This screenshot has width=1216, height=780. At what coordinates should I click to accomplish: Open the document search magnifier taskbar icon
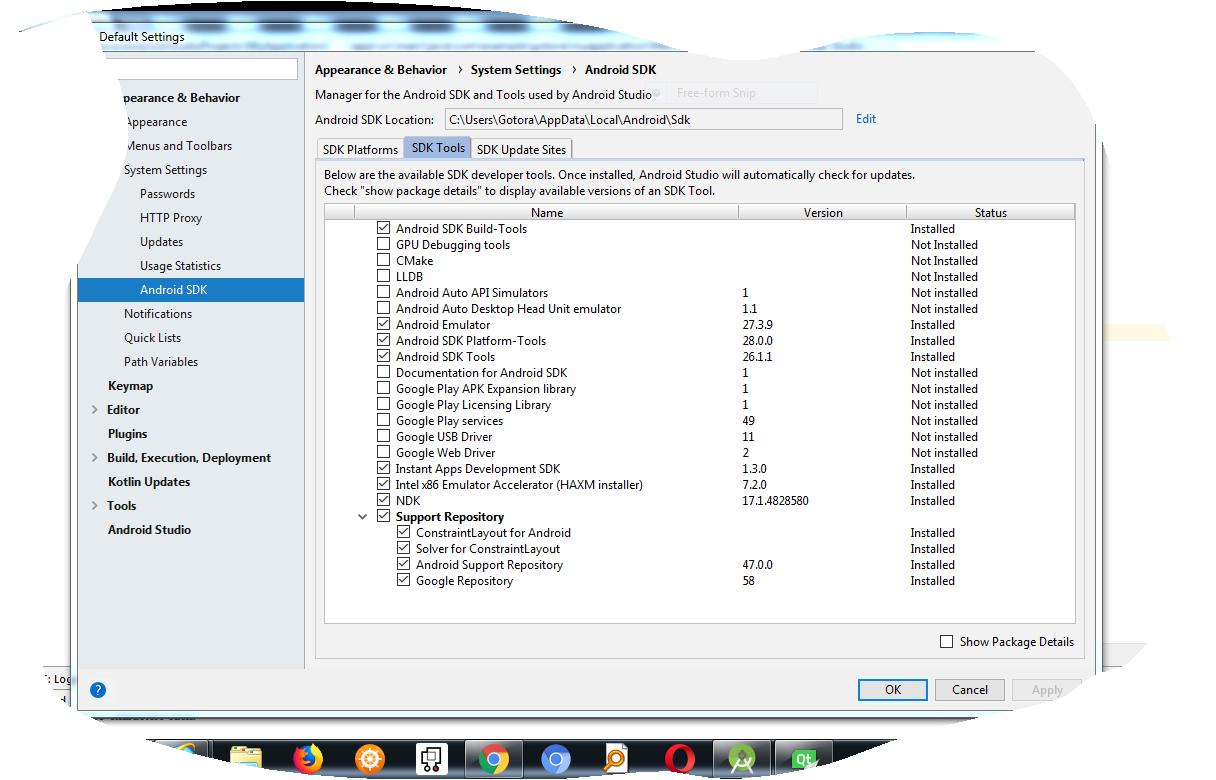[617, 761]
